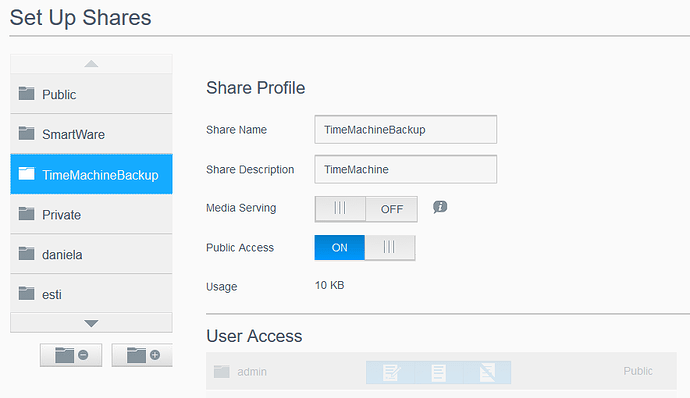Click the Share Description input field
The height and width of the screenshot is (398, 690).
(406, 169)
